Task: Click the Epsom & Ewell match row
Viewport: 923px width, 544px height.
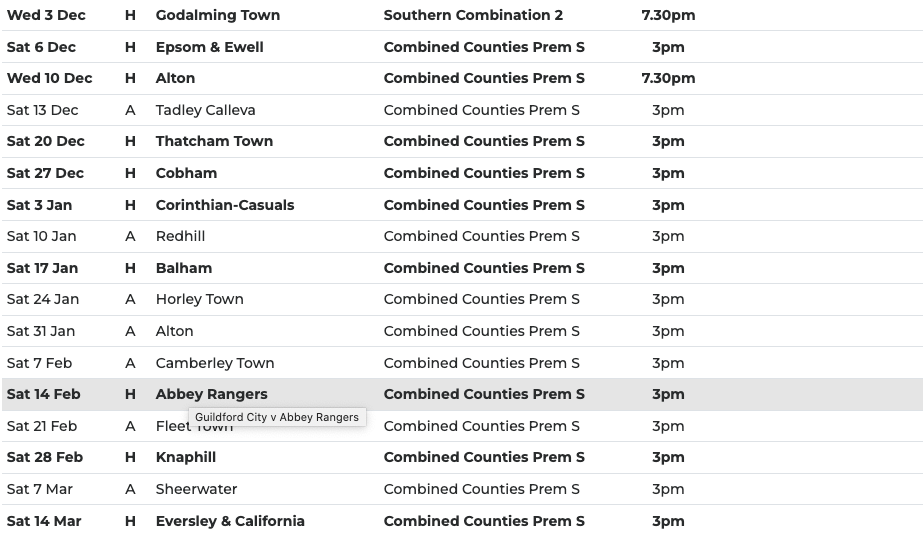Action: click(x=209, y=47)
